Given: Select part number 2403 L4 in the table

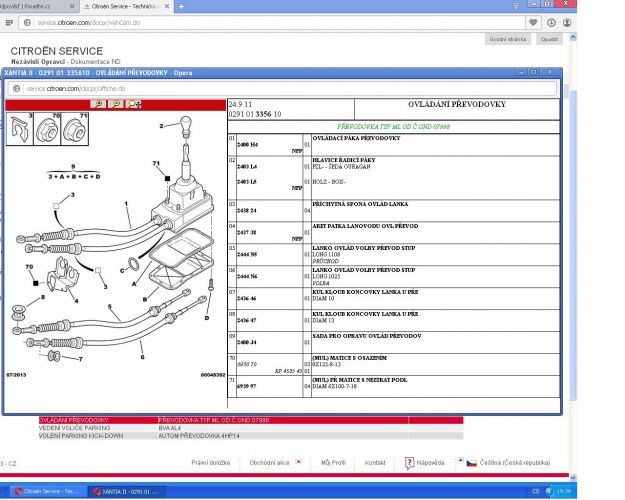Looking at the screenshot, I should (247, 167).
